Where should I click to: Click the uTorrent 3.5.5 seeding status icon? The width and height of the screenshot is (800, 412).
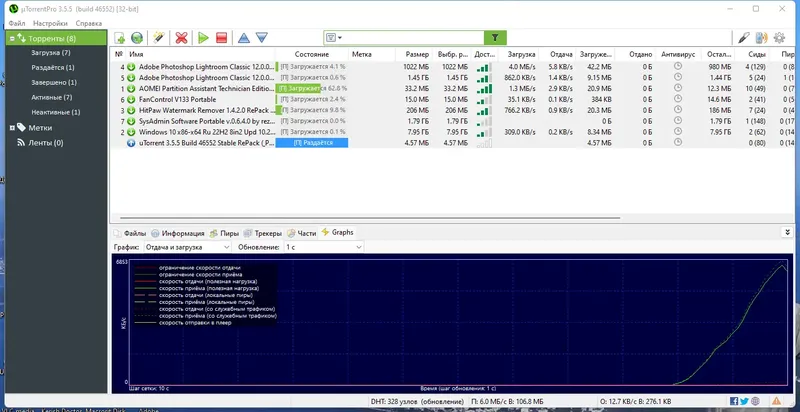click(x=131, y=143)
